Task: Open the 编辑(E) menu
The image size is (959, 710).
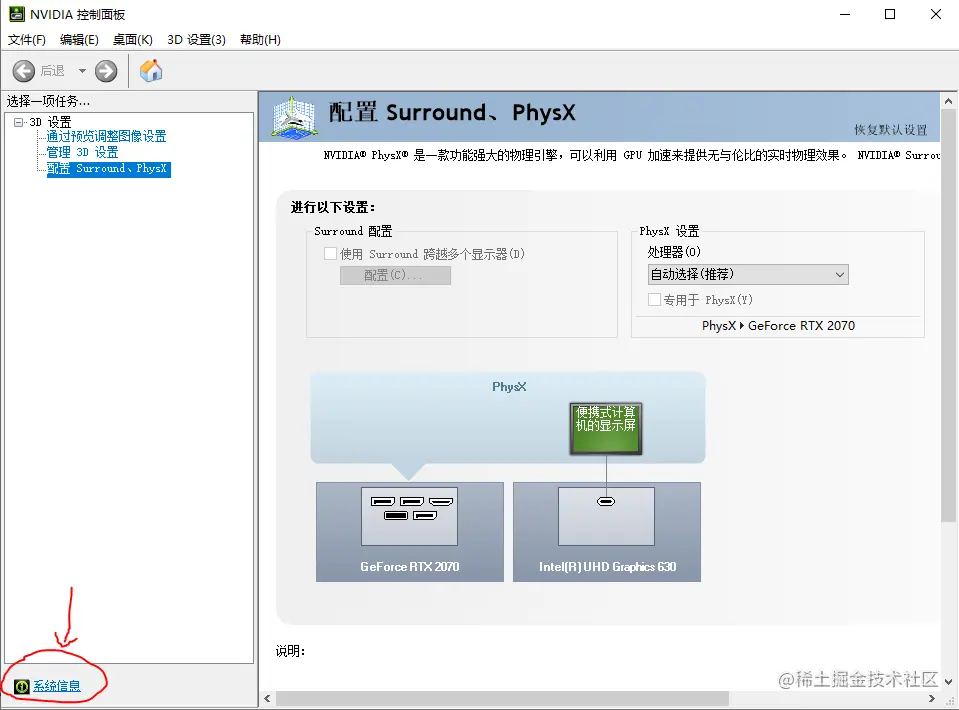Action: coord(79,40)
